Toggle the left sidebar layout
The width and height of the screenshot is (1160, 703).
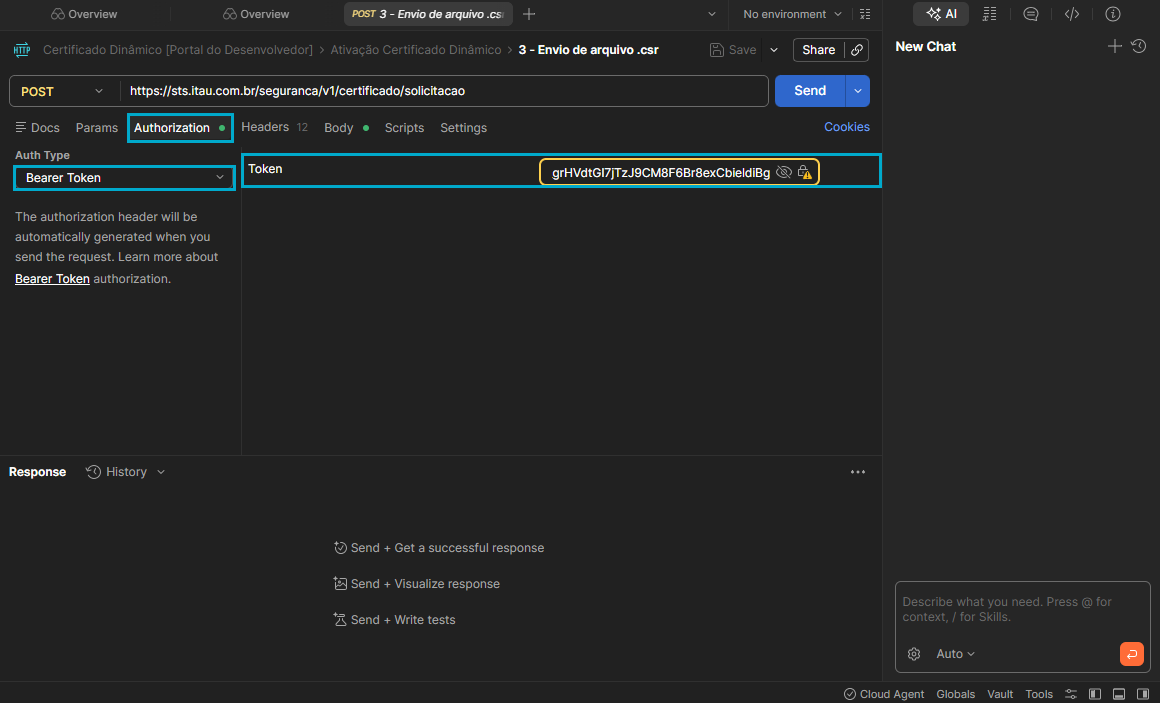pos(1095,694)
